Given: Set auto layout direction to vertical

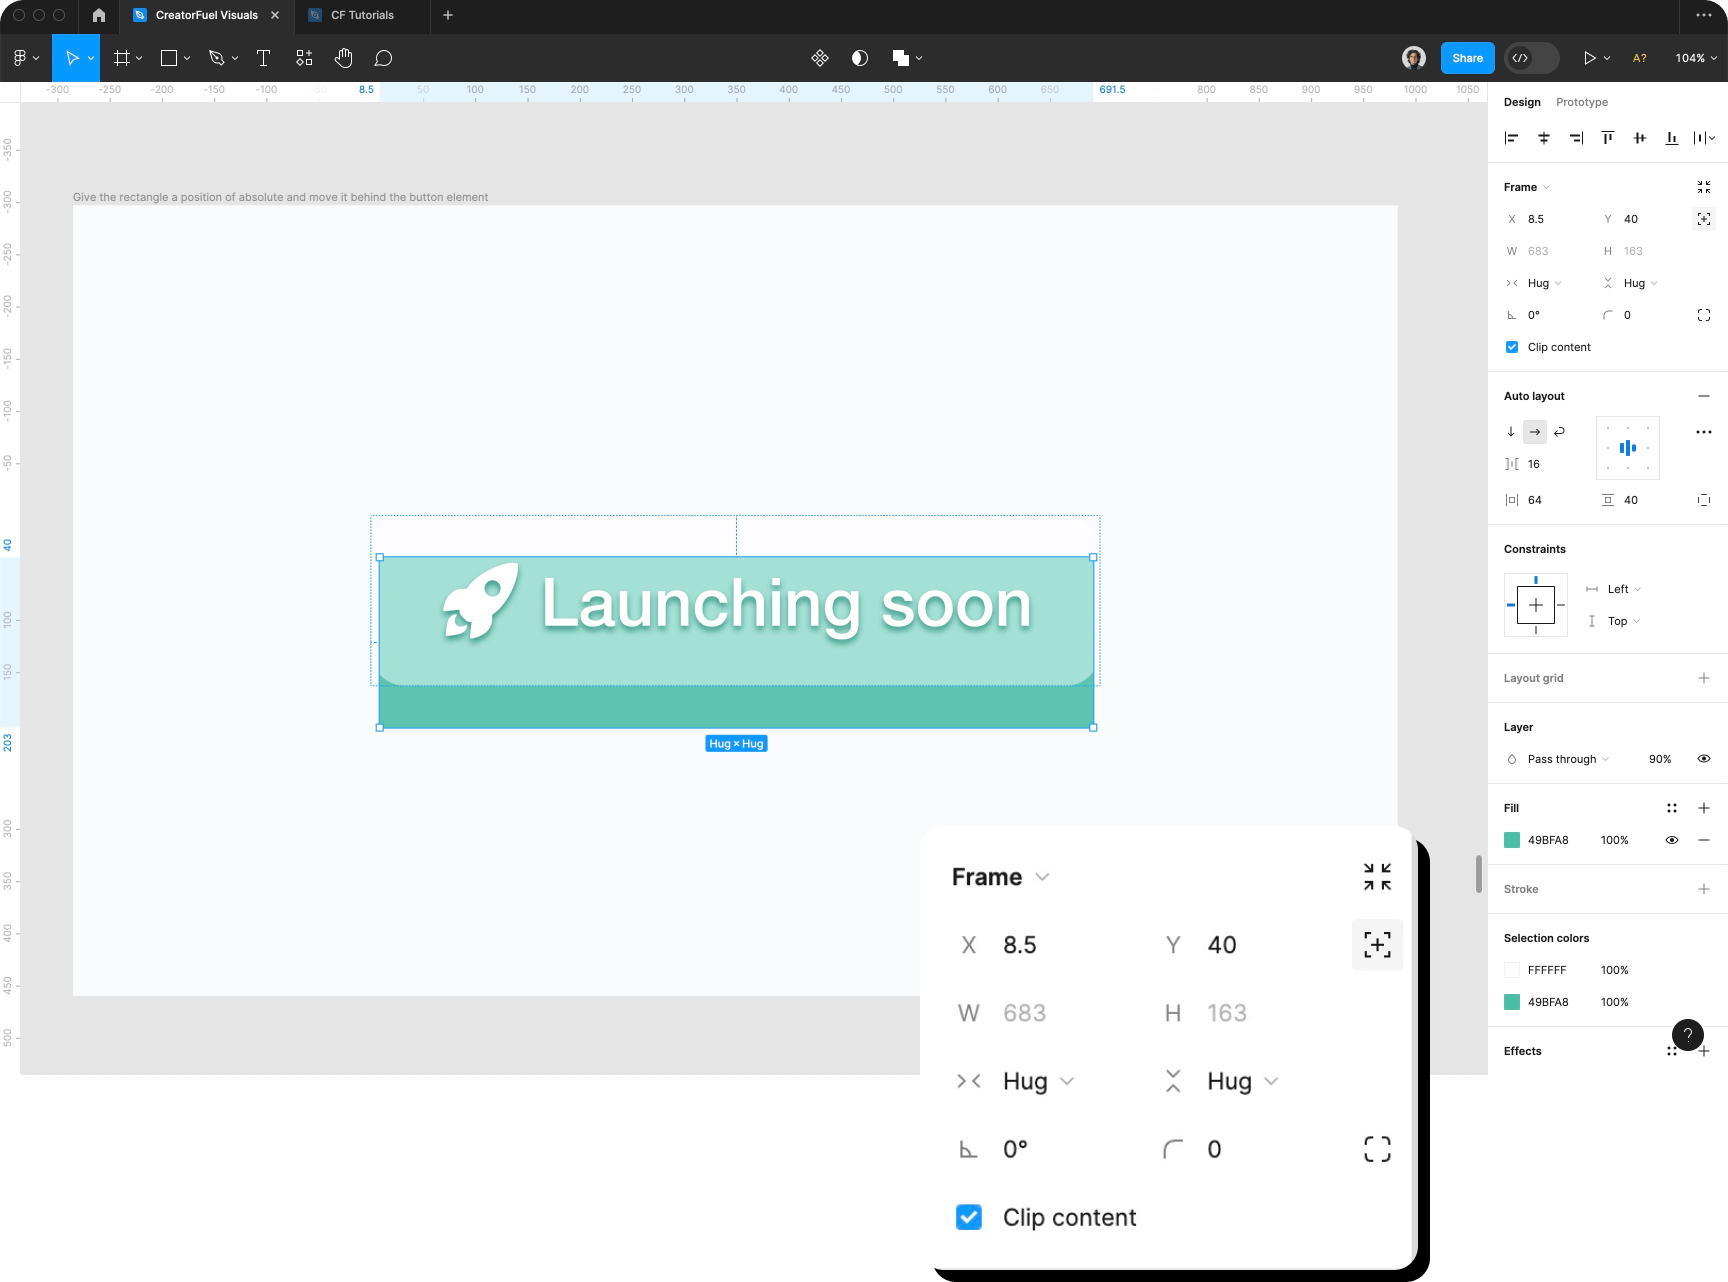Looking at the screenshot, I should coord(1510,431).
